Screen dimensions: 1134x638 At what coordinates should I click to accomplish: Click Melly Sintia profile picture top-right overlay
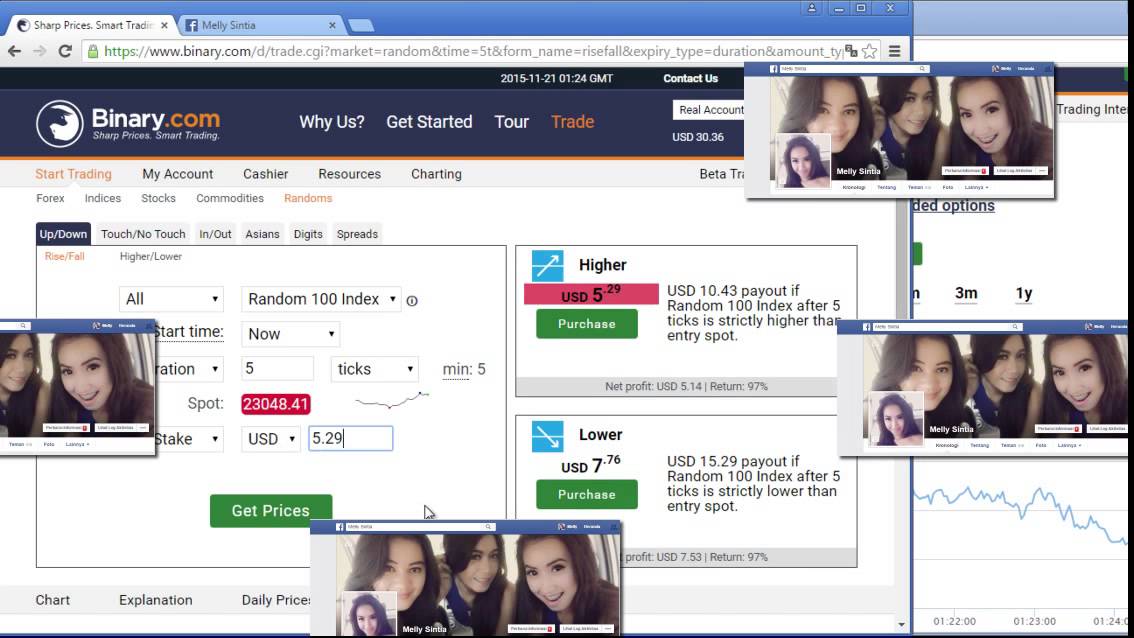click(803, 161)
